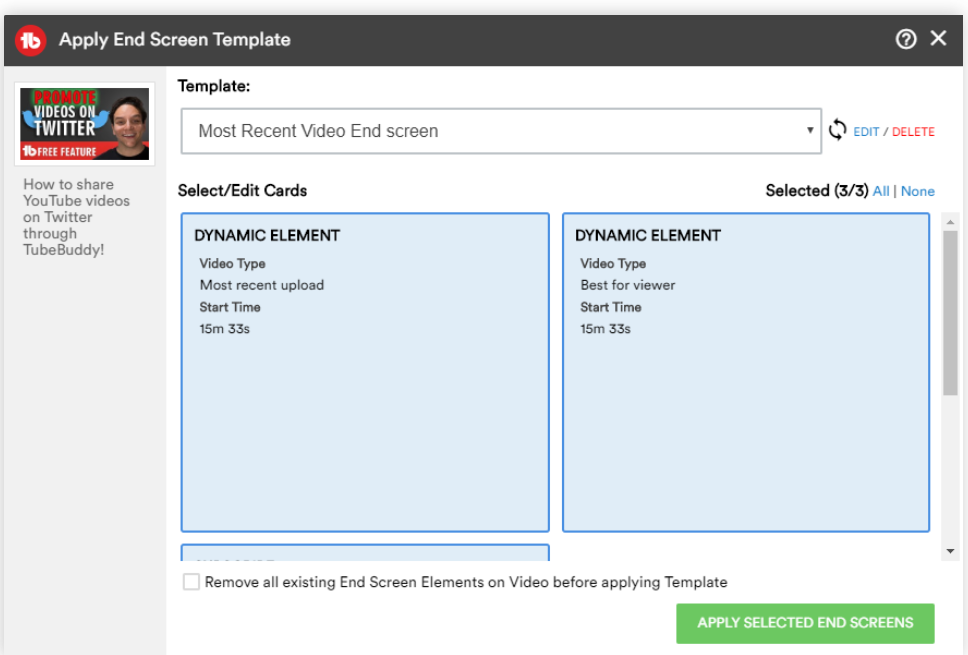Enable Remove all existing End Screen Elements checkbox
This screenshot has width=968, height=655.
pos(191,582)
